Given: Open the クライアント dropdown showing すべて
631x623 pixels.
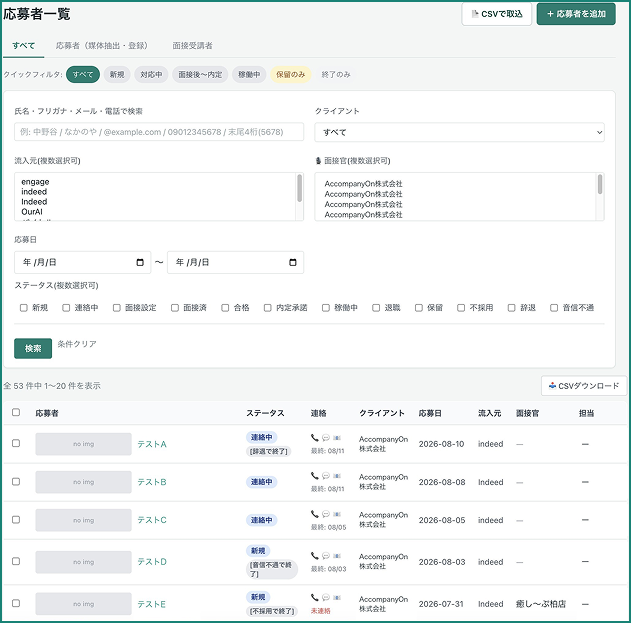Looking at the screenshot, I should 460,132.
